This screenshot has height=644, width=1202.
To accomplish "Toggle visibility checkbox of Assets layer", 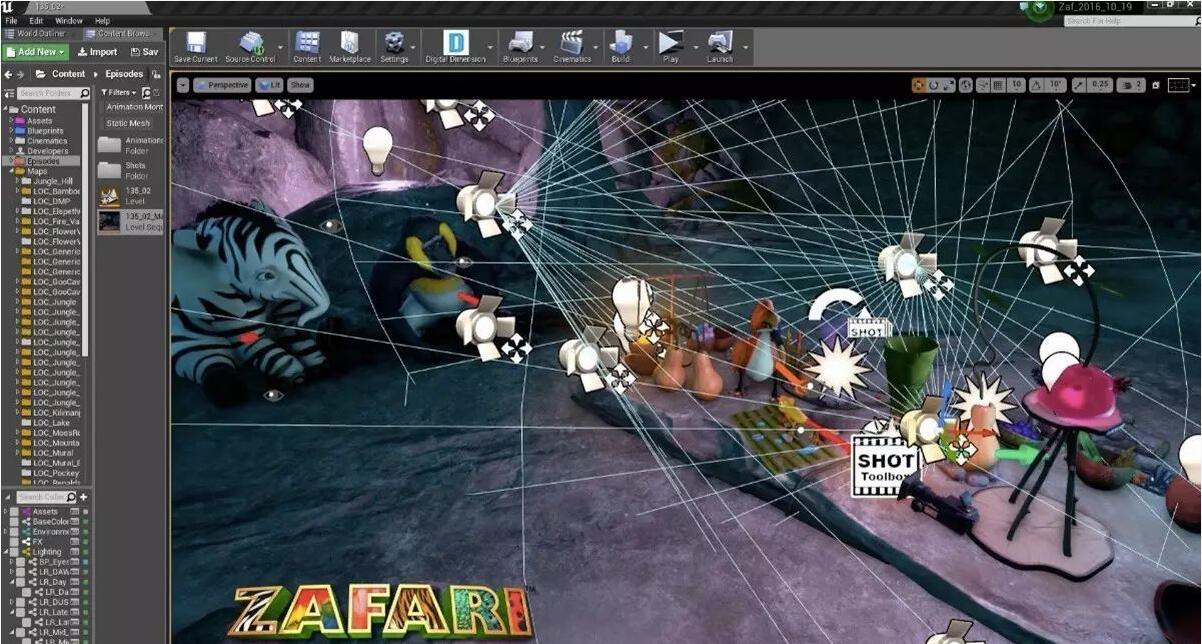I will [14, 511].
